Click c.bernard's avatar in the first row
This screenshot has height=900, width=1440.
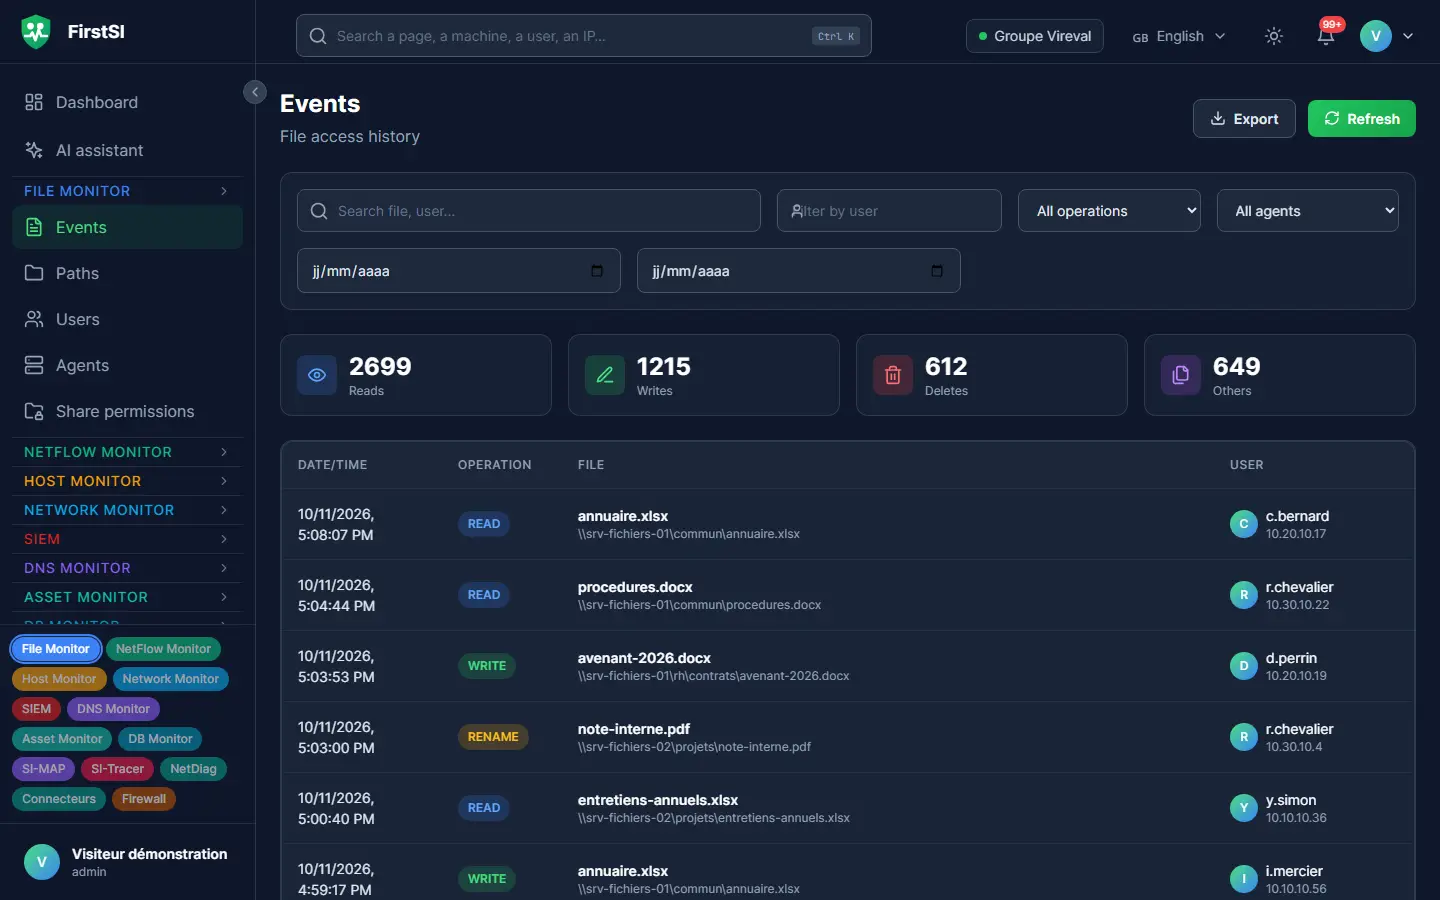pos(1244,524)
